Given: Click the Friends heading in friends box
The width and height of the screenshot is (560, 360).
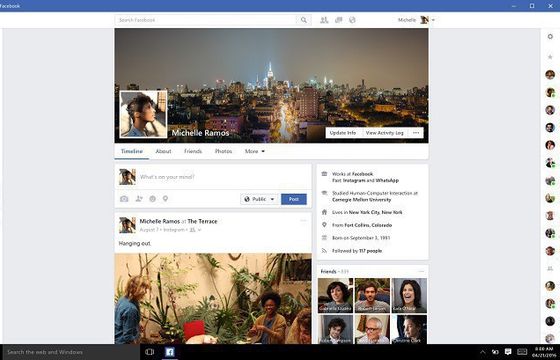Looking at the screenshot, I should click(x=328, y=271).
